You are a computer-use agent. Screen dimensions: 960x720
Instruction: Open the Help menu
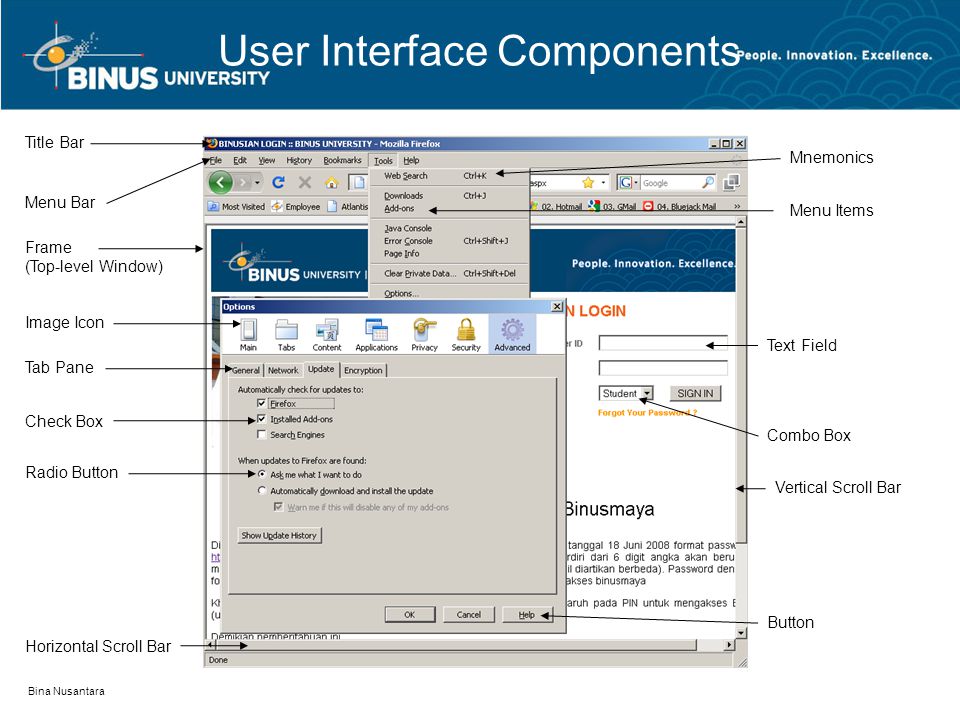tap(411, 160)
